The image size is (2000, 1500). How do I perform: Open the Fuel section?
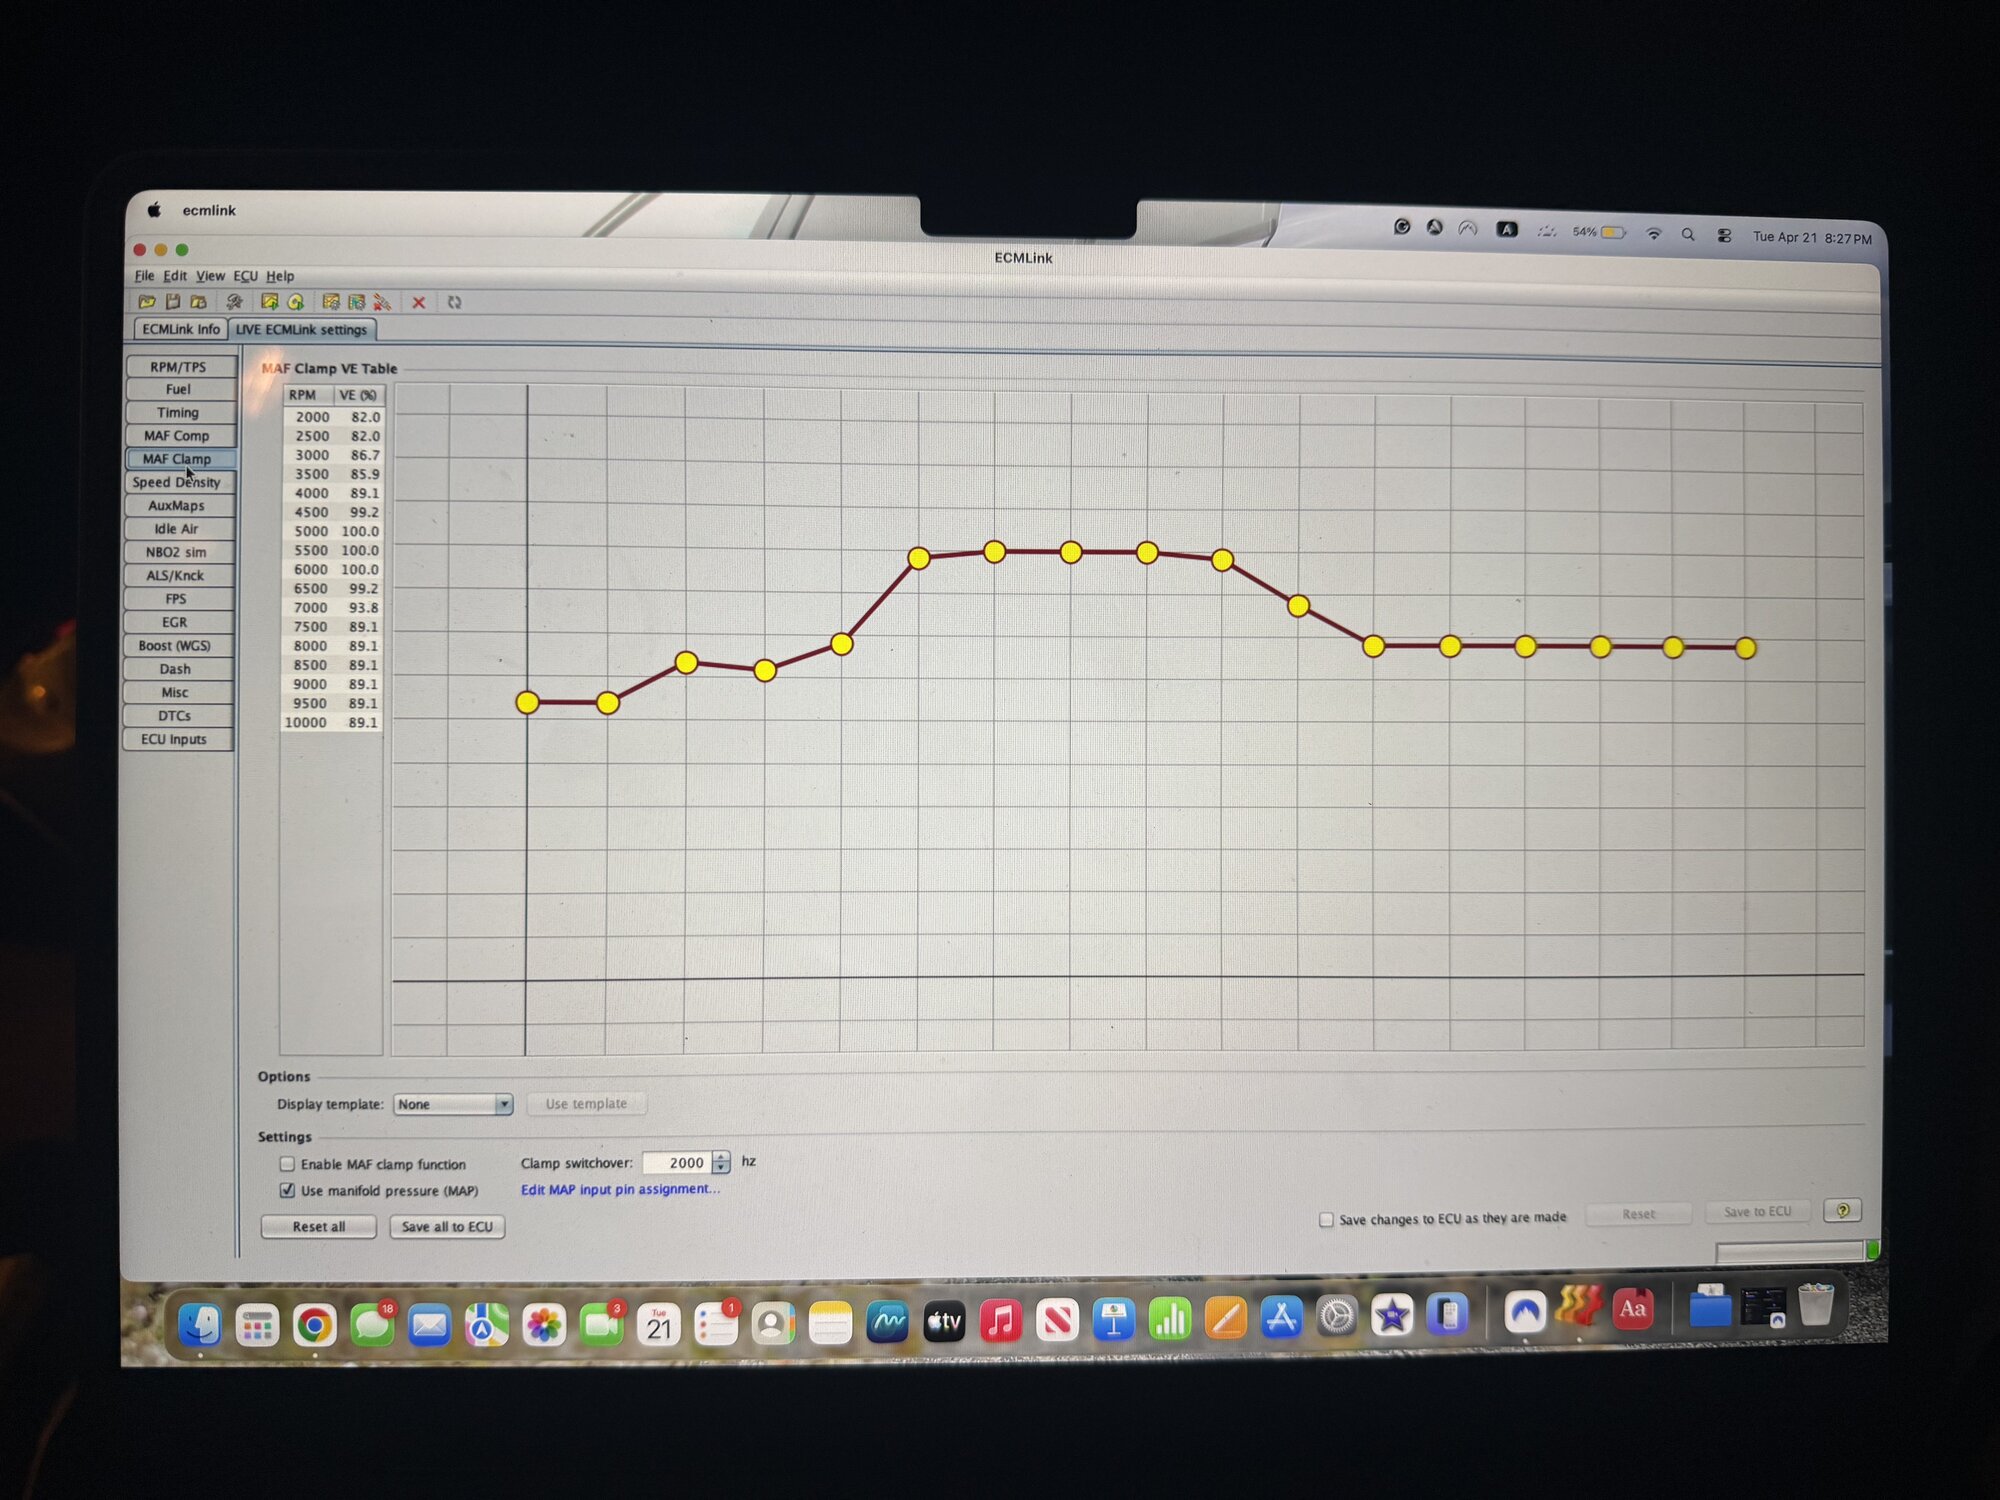pos(178,389)
